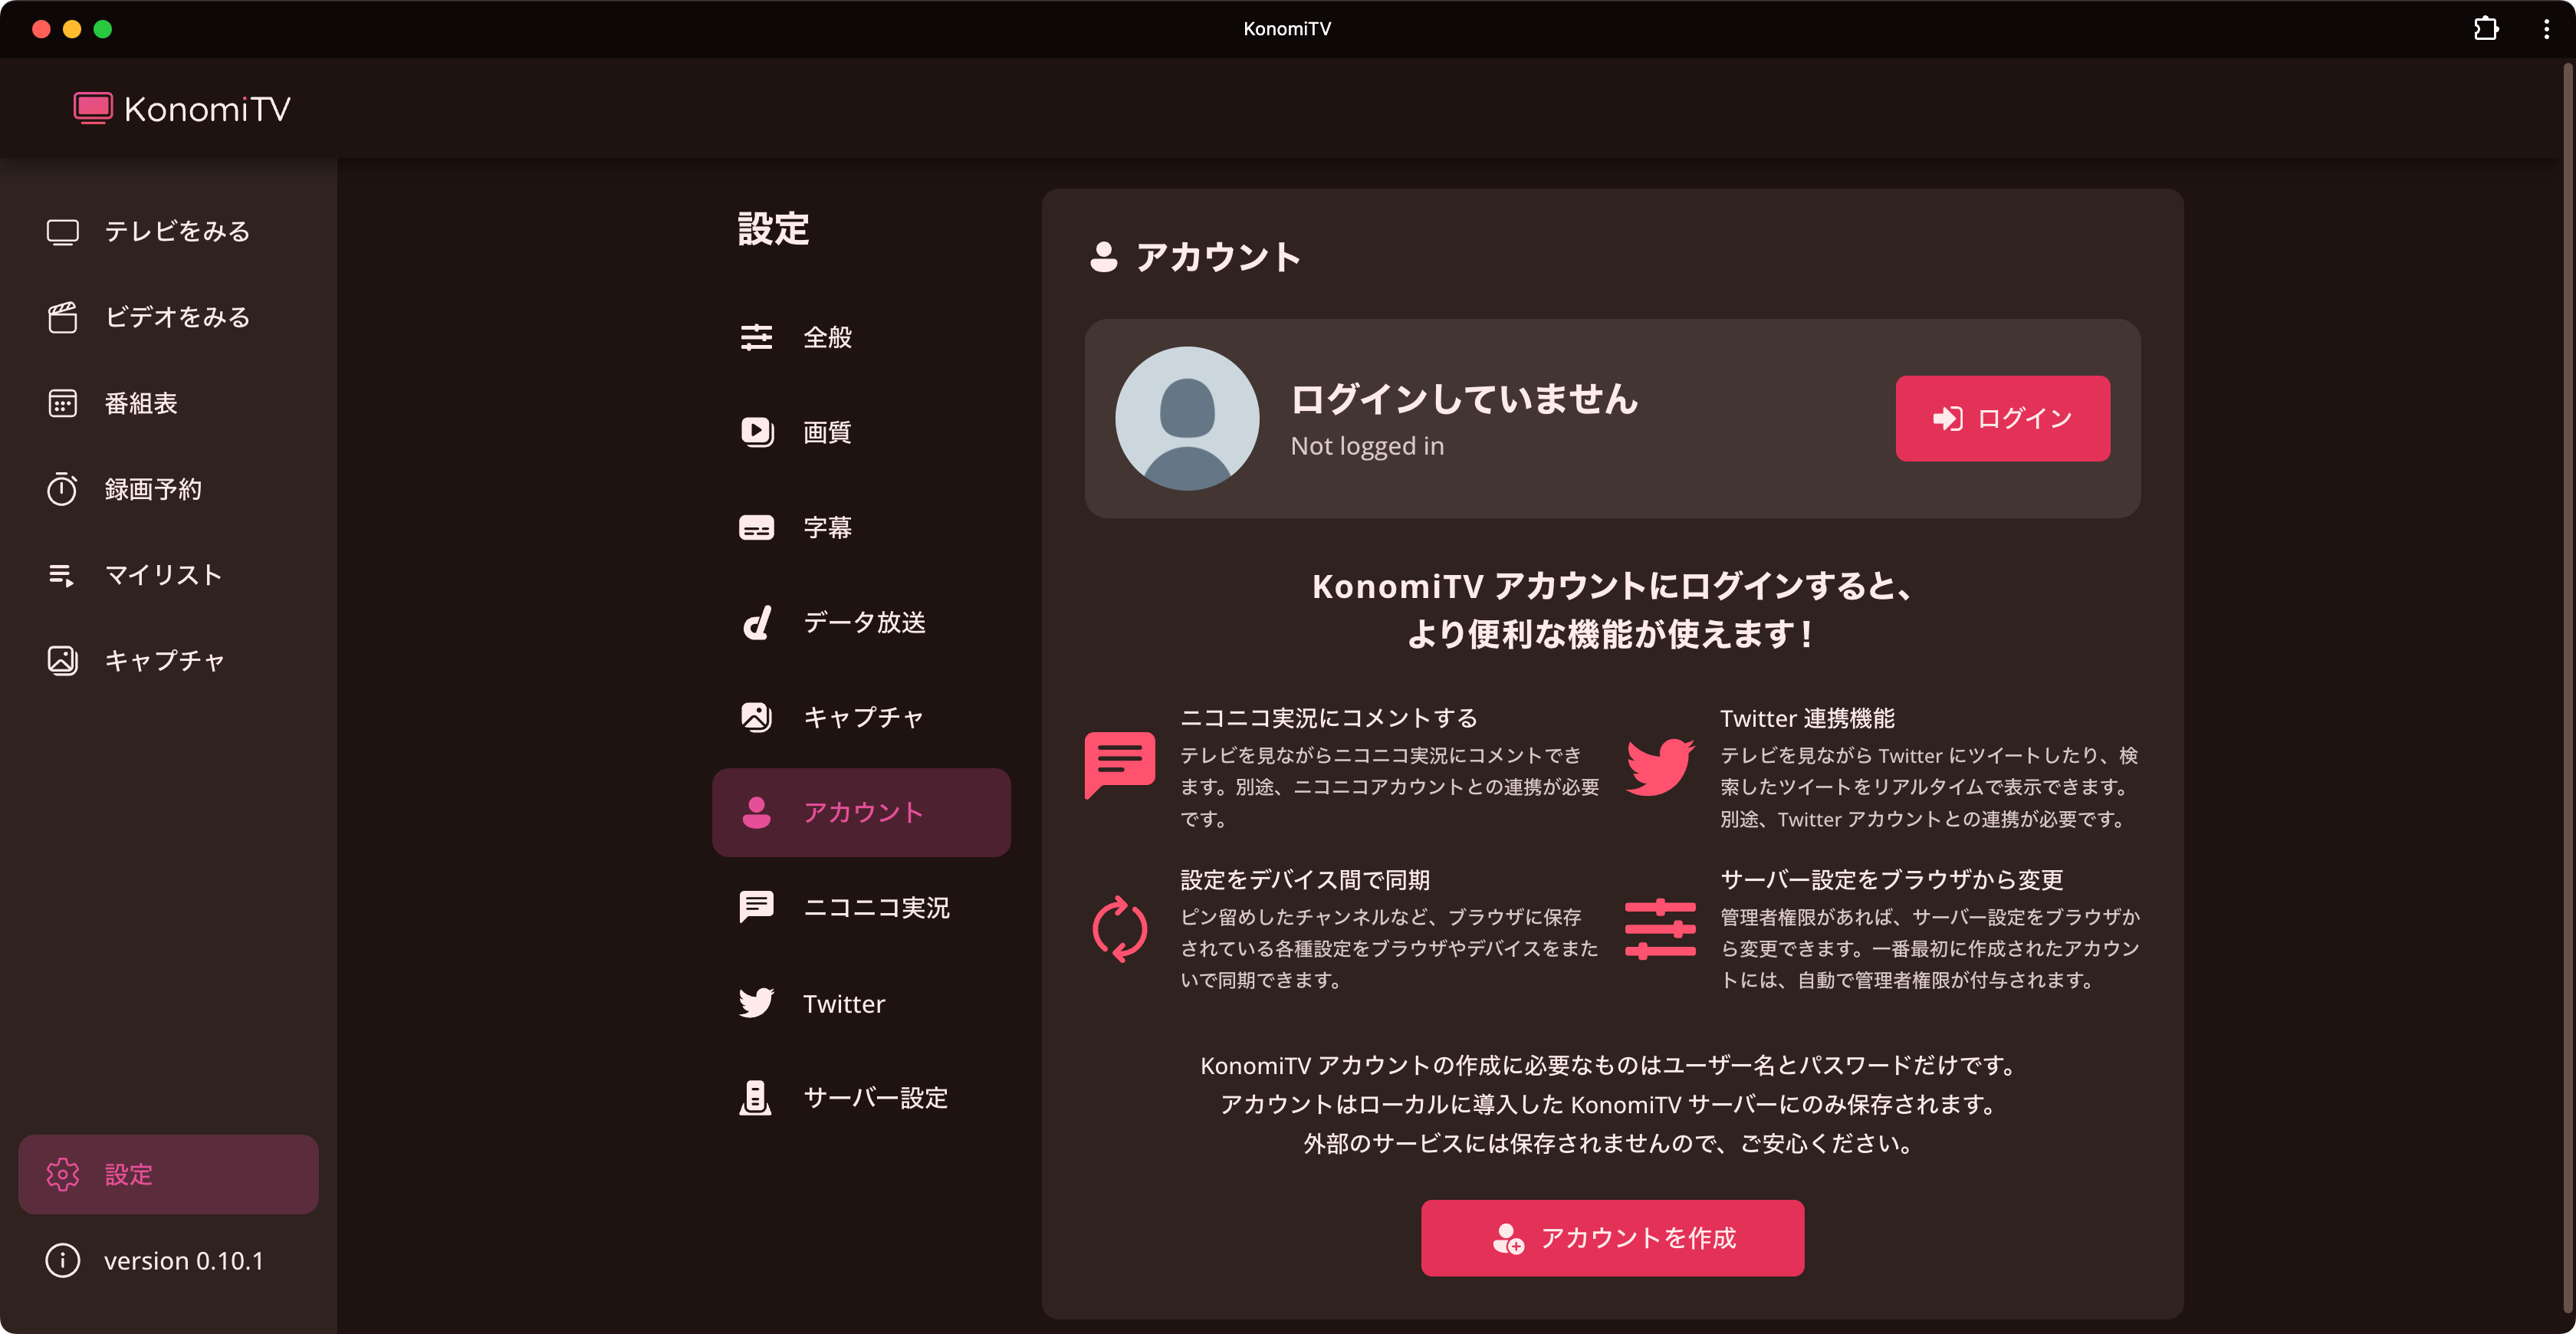The width and height of the screenshot is (2576, 1334).
Task: Switch to キャプチャ settings tab label
Action: [864, 717]
